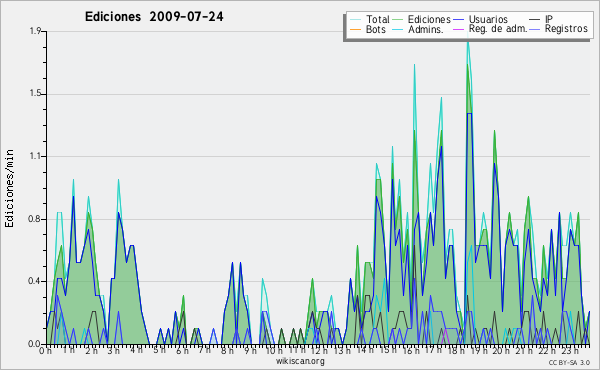Click the 'wikiscan.org' caption
600x370 pixels.
(x=300, y=361)
